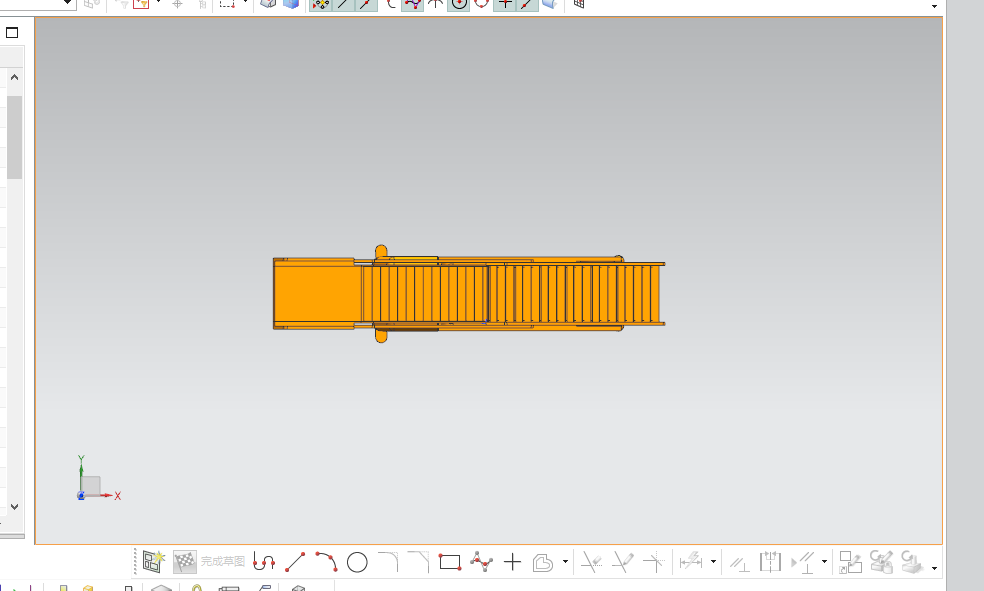The image size is (984, 591).
Task: Choose the Make Corner tool
Action: 653,562
